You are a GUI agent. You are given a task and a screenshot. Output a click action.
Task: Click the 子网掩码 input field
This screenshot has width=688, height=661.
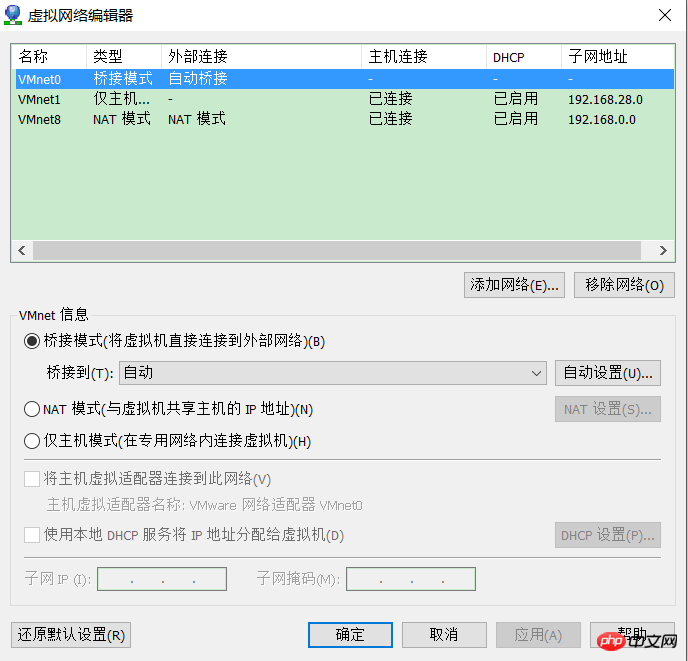pyautogui.click(x=411, y=579)
